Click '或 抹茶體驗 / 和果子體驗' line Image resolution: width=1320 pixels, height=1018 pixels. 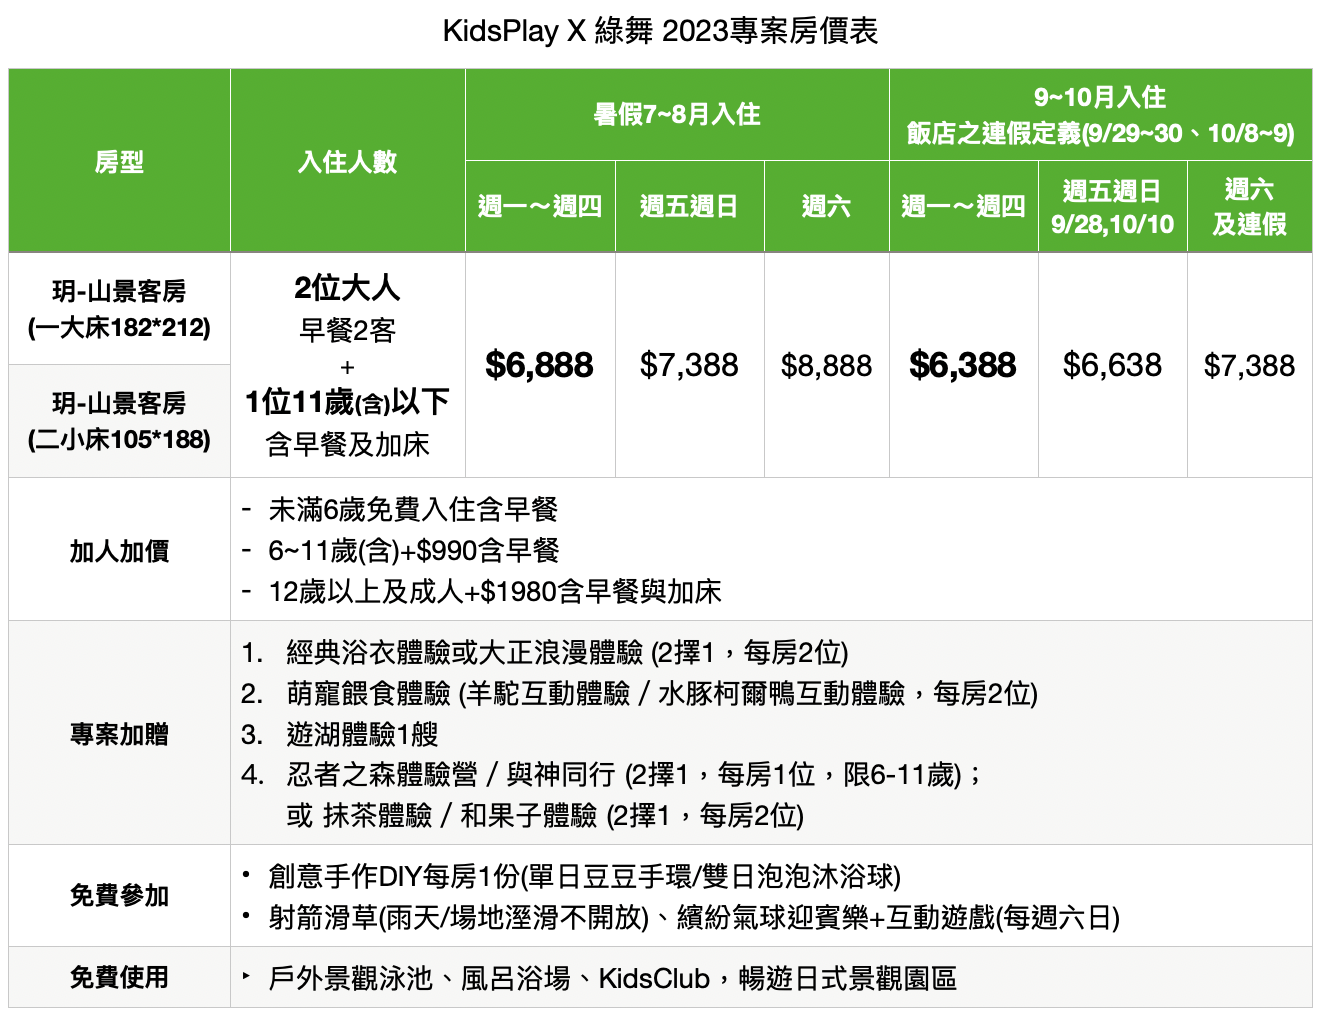(545, 815)
